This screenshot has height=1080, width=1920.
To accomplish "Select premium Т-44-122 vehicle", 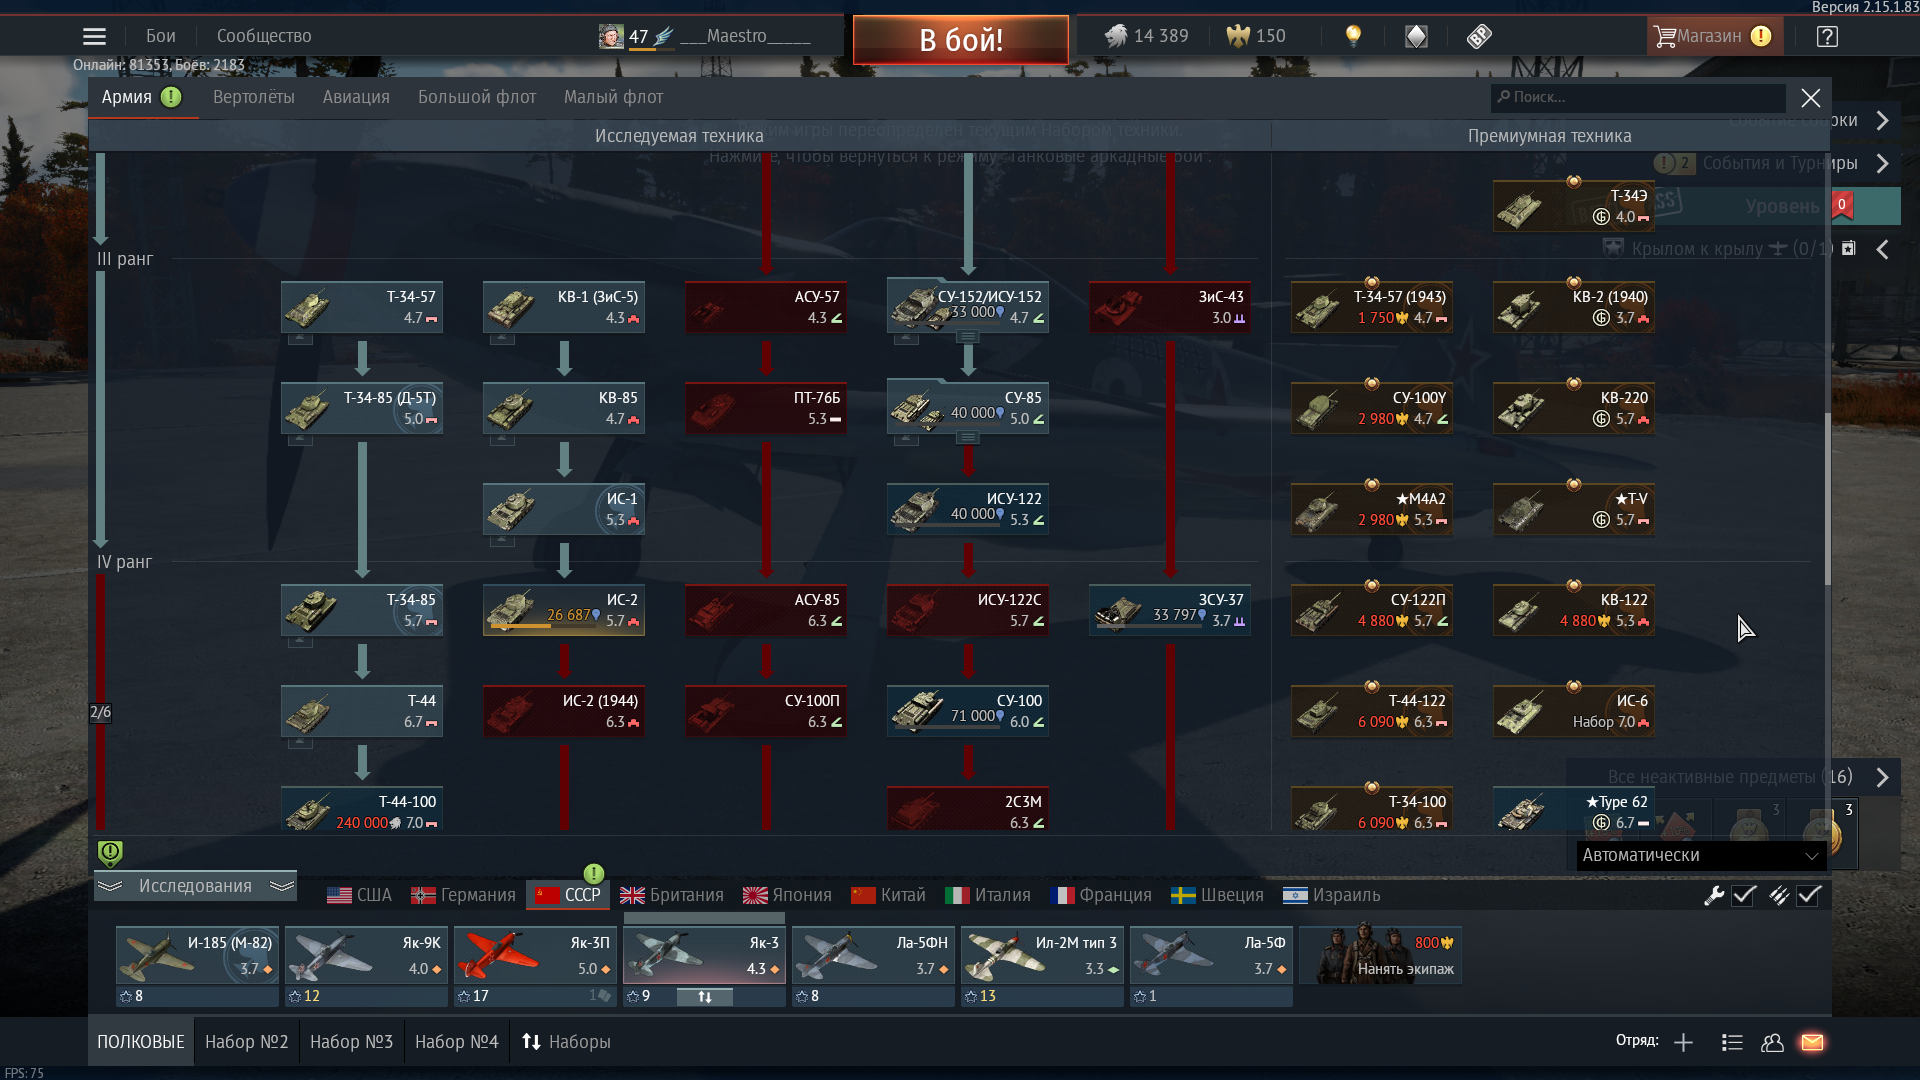I will [x=1372, y=711].
